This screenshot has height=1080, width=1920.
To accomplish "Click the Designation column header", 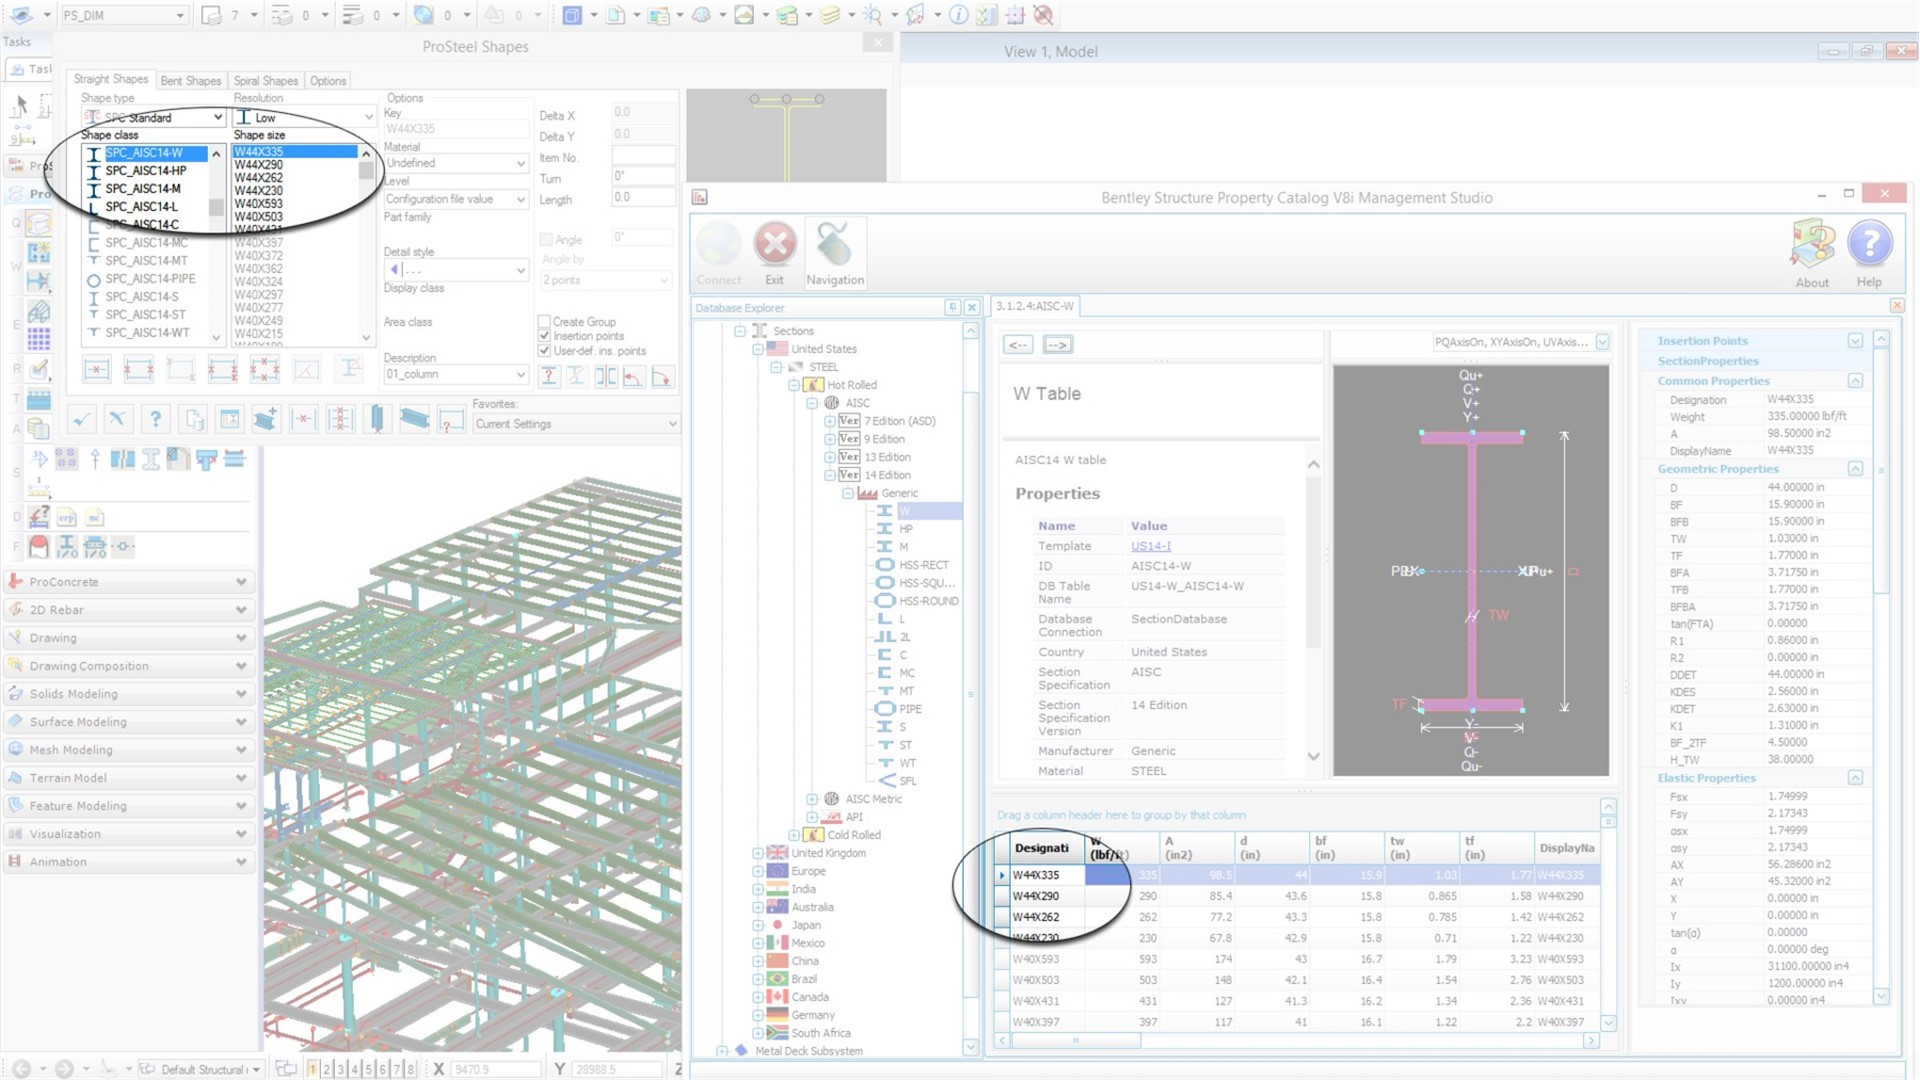I will (1041, 848).
